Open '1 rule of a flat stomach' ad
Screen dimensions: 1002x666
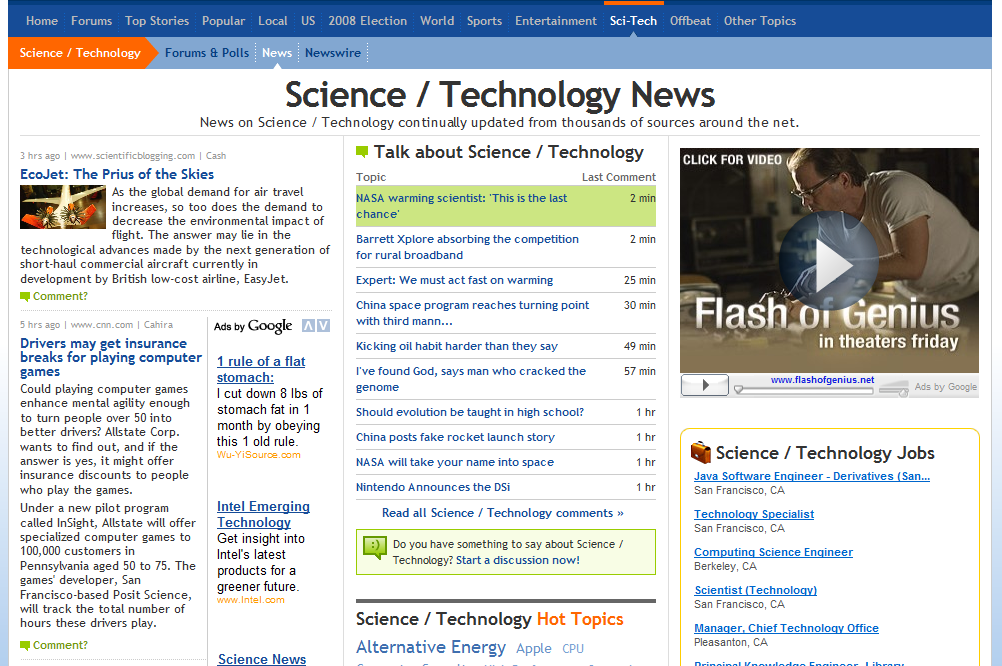261,369
